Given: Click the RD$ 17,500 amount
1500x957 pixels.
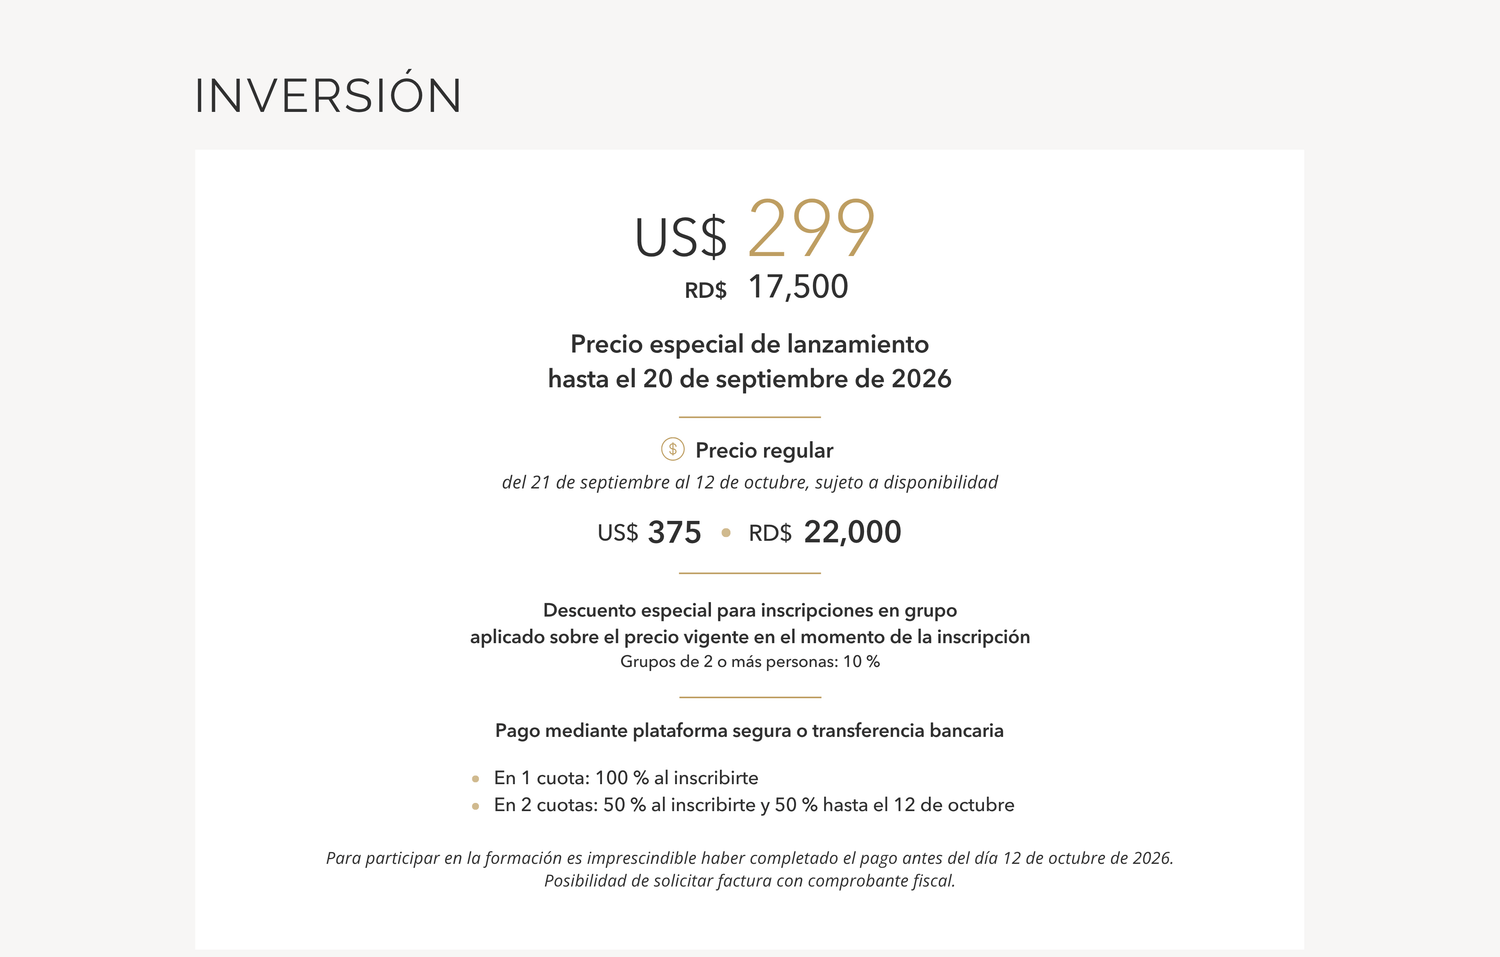Looking at the screenshot, I should coord(766,287).
